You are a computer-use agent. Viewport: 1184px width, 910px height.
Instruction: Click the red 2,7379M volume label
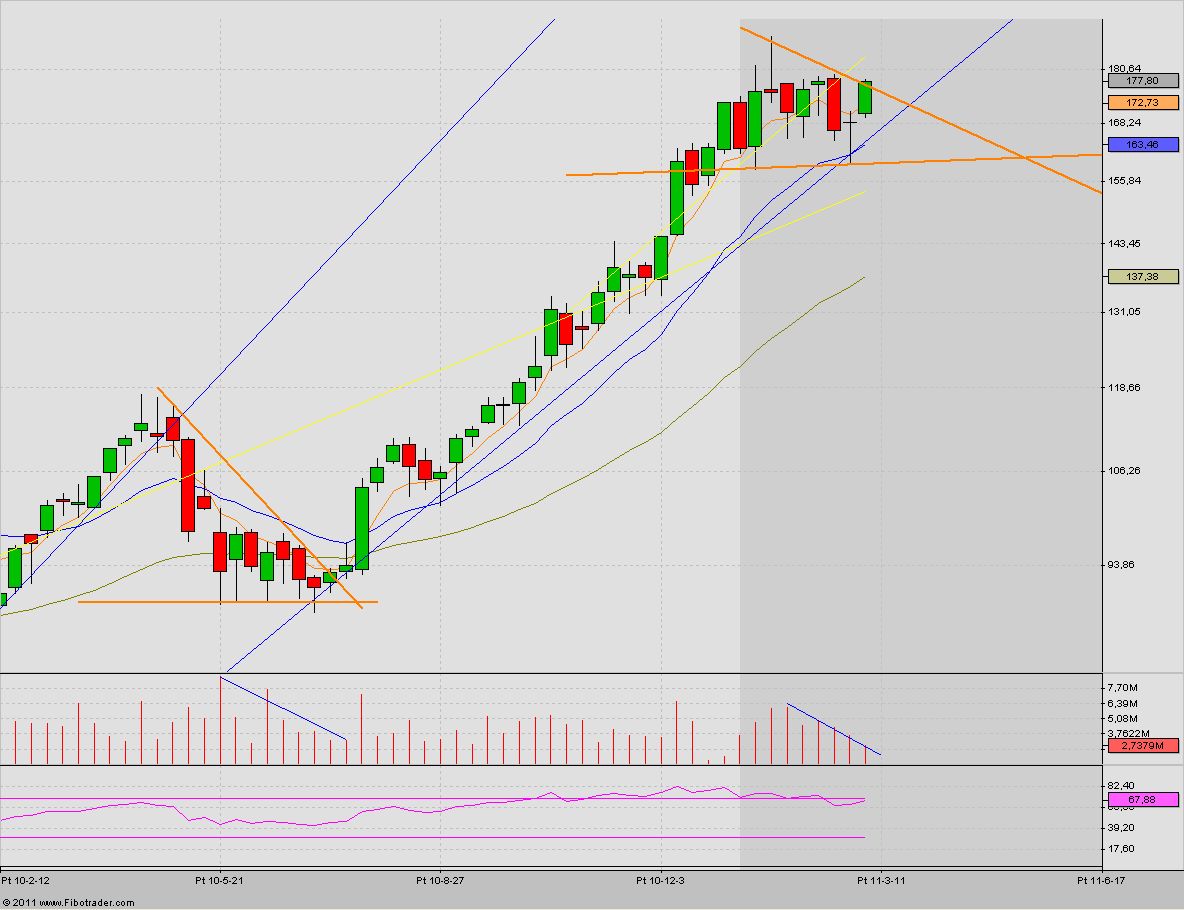coord(1142,745)
